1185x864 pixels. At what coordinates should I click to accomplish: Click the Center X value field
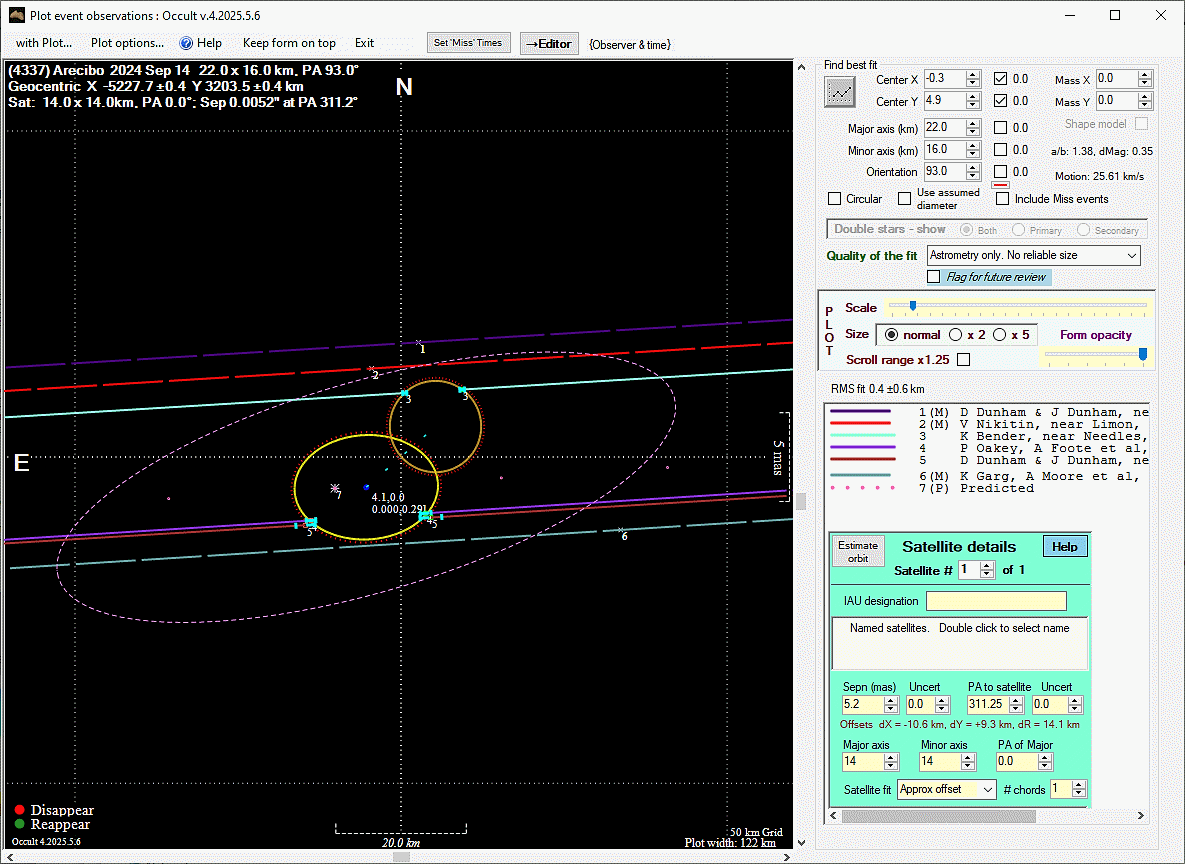click(x=945, y=79)
